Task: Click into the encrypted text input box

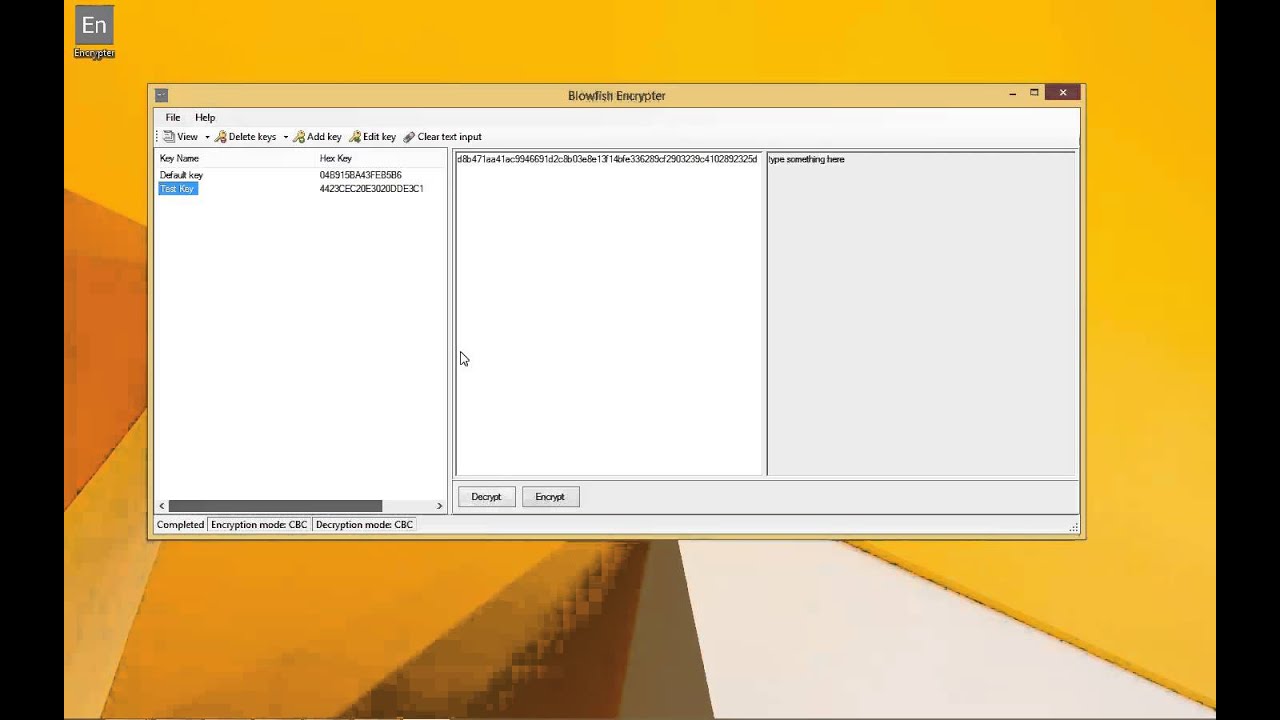Action: [609, 313]
